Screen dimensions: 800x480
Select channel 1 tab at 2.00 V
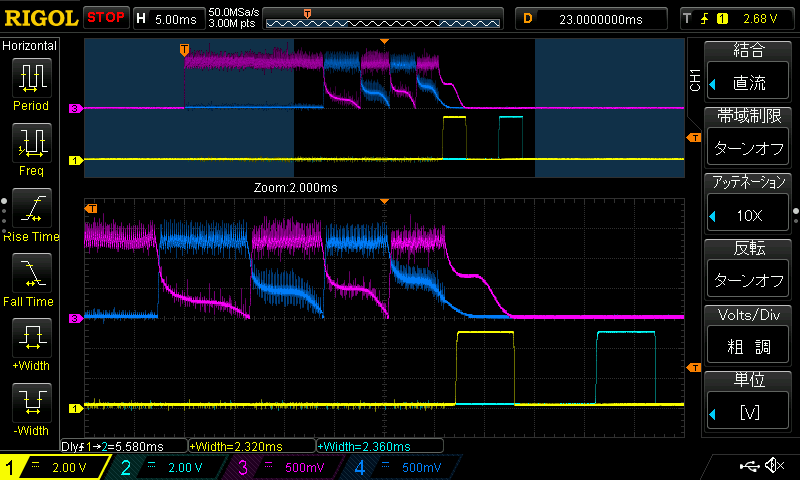pos(54,467)
